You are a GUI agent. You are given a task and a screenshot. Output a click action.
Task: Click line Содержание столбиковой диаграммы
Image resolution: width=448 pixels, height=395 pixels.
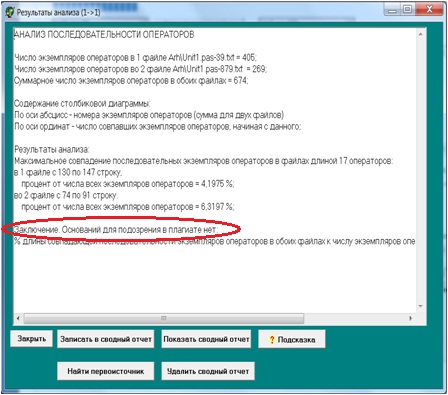click(x=82, y=104)
